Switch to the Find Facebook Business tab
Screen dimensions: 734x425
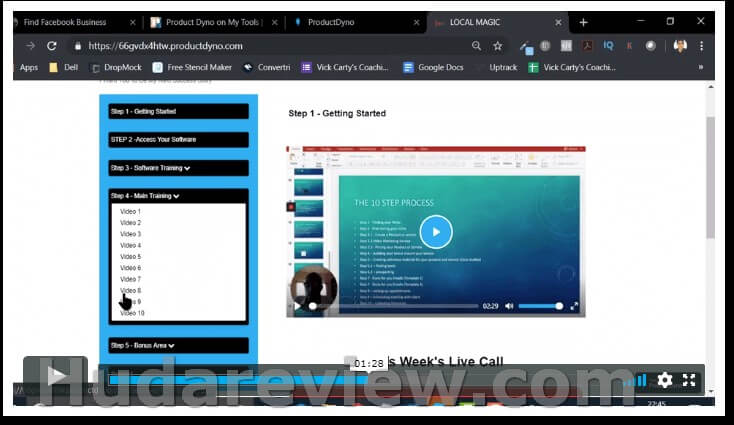(x=65, y=22)
